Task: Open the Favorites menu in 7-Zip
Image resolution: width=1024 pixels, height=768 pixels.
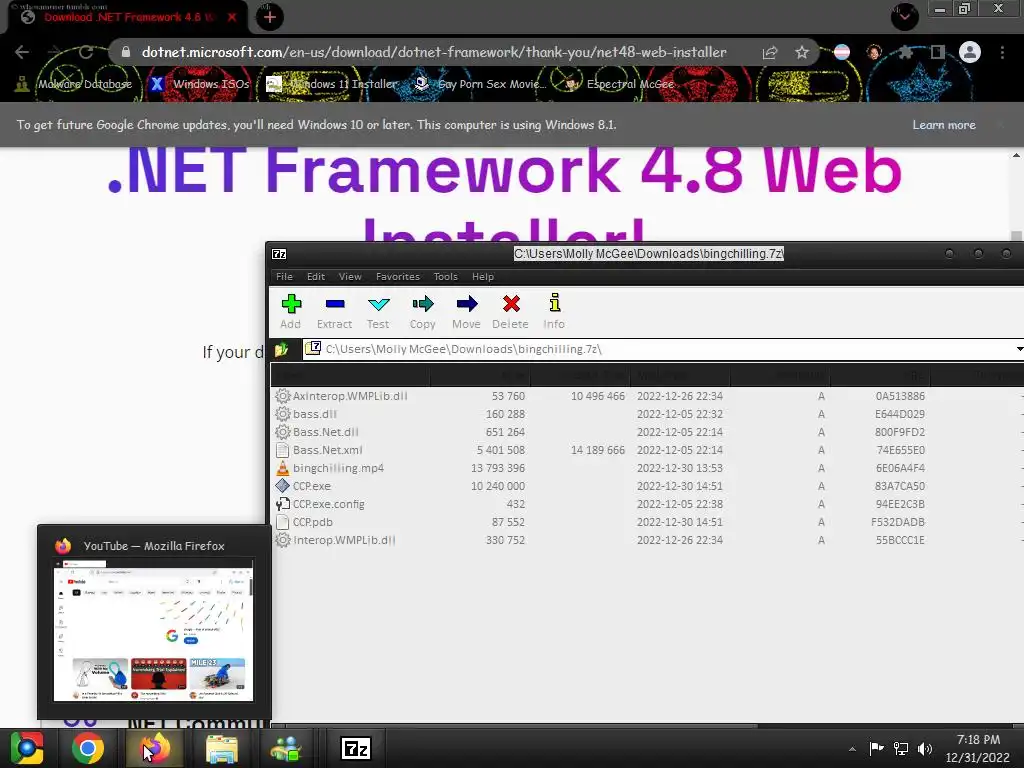Action: (x=398, y=276)
